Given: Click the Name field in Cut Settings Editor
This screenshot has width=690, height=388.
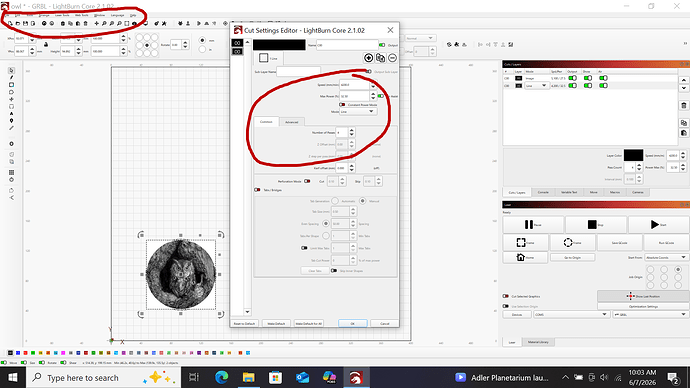Looking at the screenshot, I should 347,45.
